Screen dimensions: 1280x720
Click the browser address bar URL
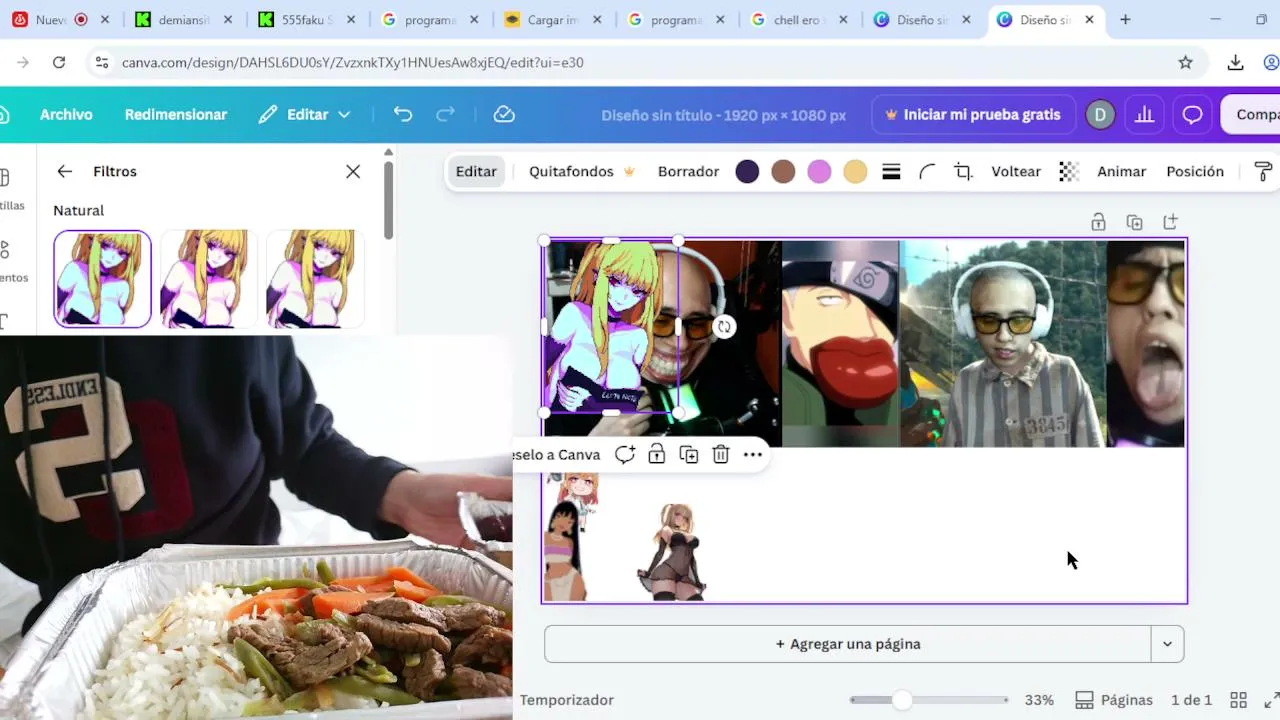352,62
